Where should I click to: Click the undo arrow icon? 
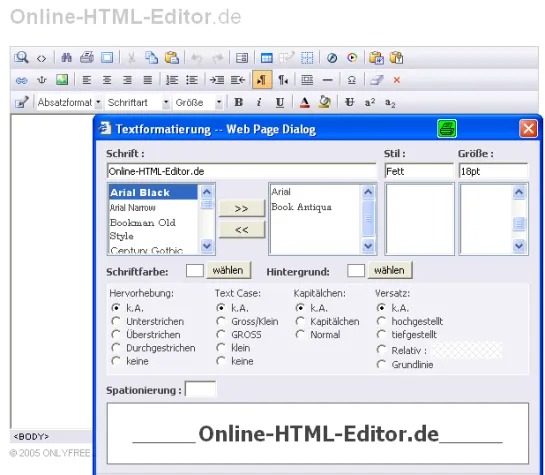tap(197, 58)
